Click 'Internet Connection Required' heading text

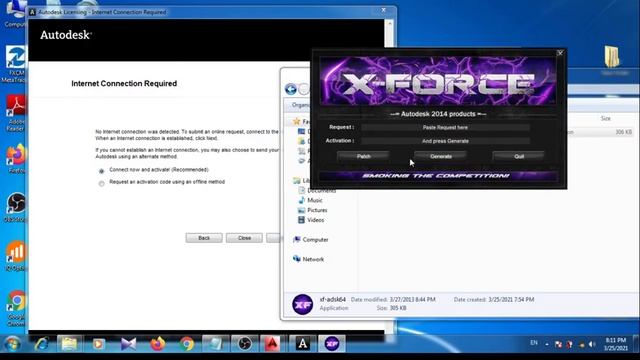point(124,84)
